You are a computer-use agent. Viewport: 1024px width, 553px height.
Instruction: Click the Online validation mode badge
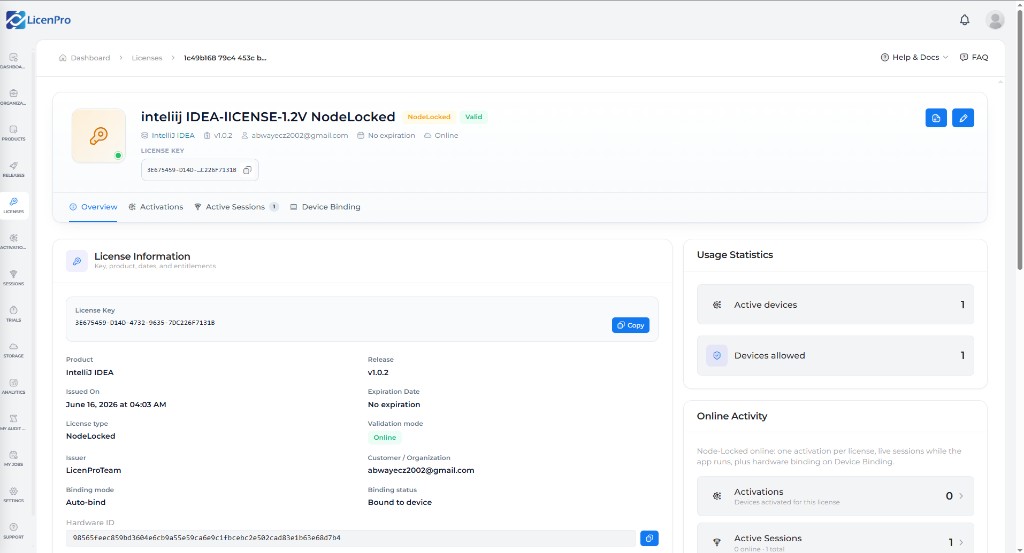[x=385, y=437]
